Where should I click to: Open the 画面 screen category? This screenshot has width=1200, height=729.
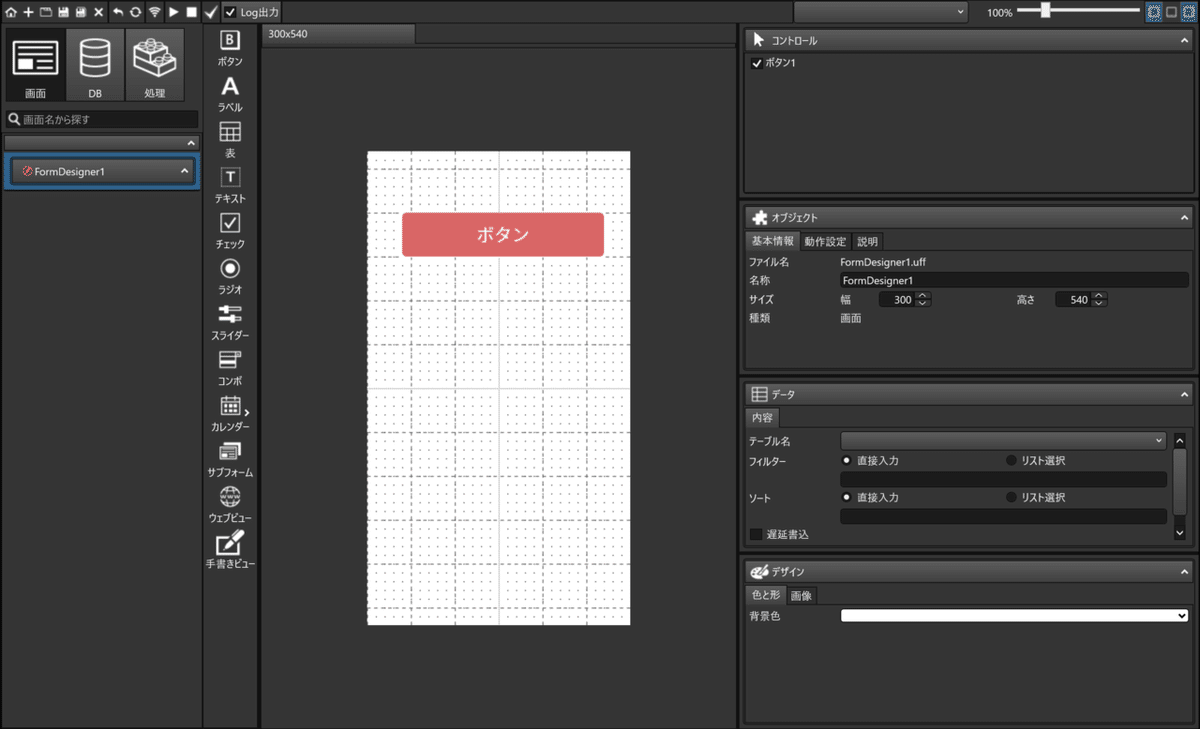point(35,64)
